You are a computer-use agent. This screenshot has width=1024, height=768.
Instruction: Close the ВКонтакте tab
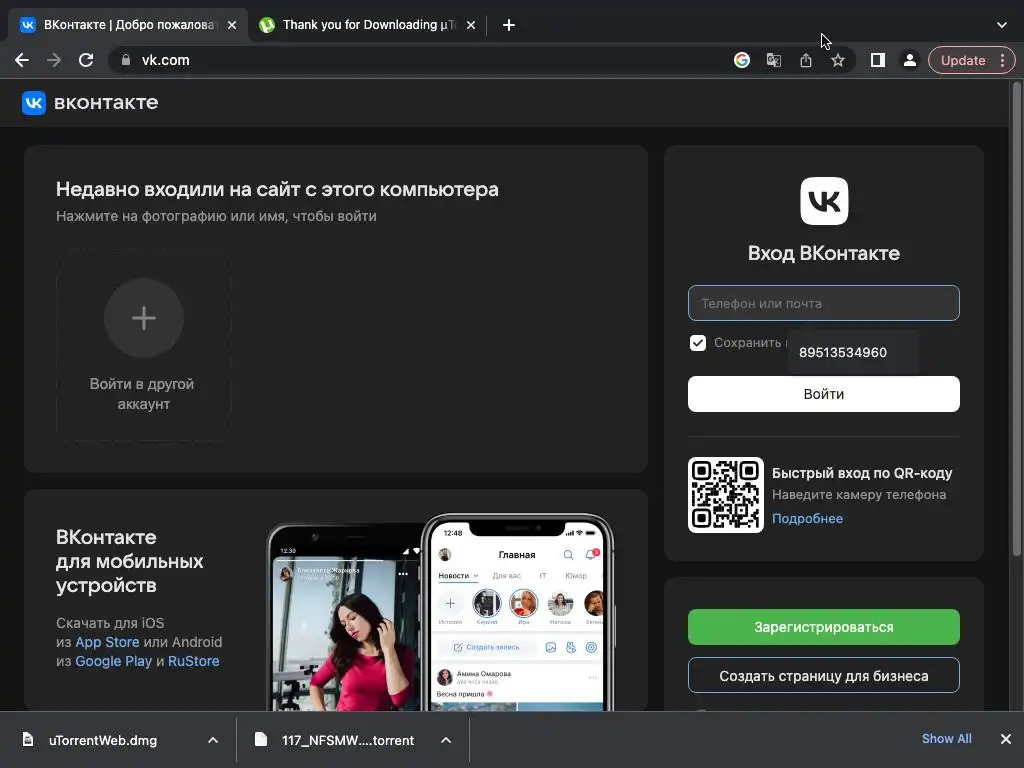point(232,25)
